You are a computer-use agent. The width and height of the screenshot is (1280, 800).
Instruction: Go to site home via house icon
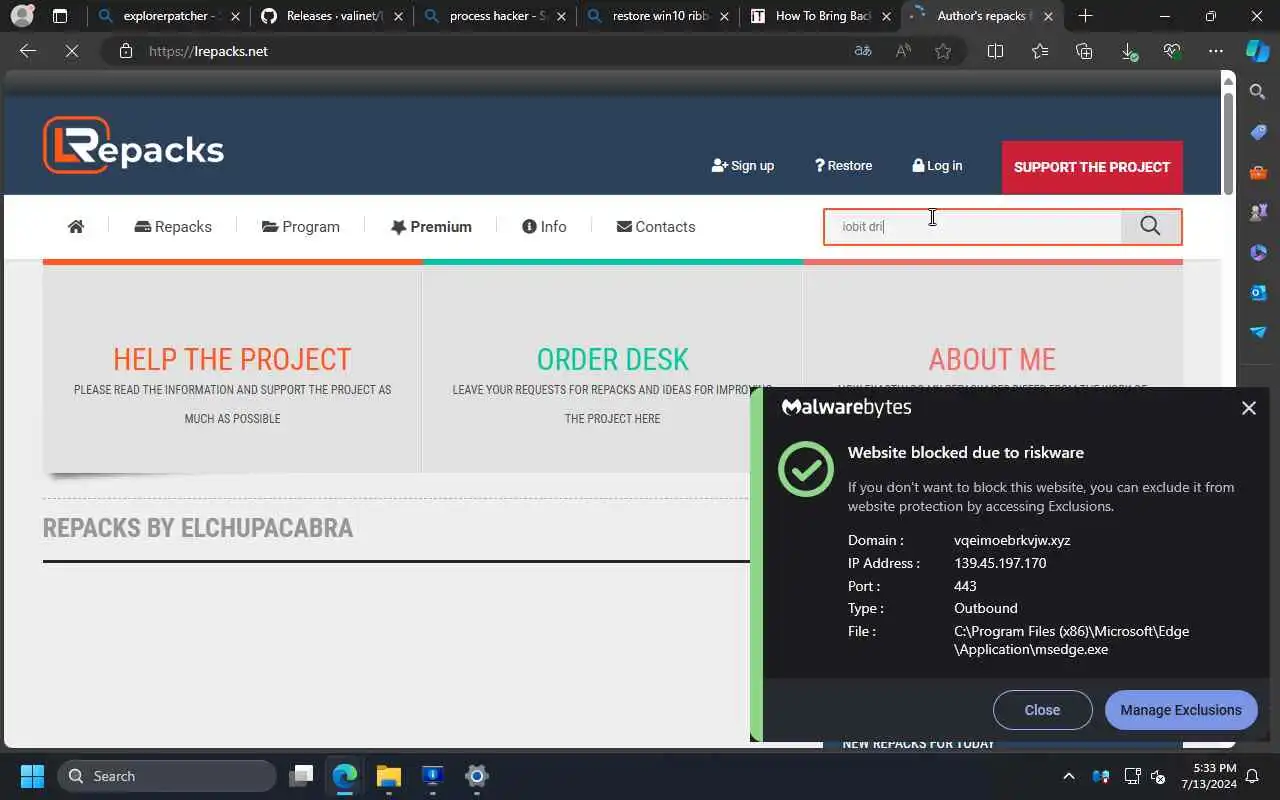(x=76, y=227)
